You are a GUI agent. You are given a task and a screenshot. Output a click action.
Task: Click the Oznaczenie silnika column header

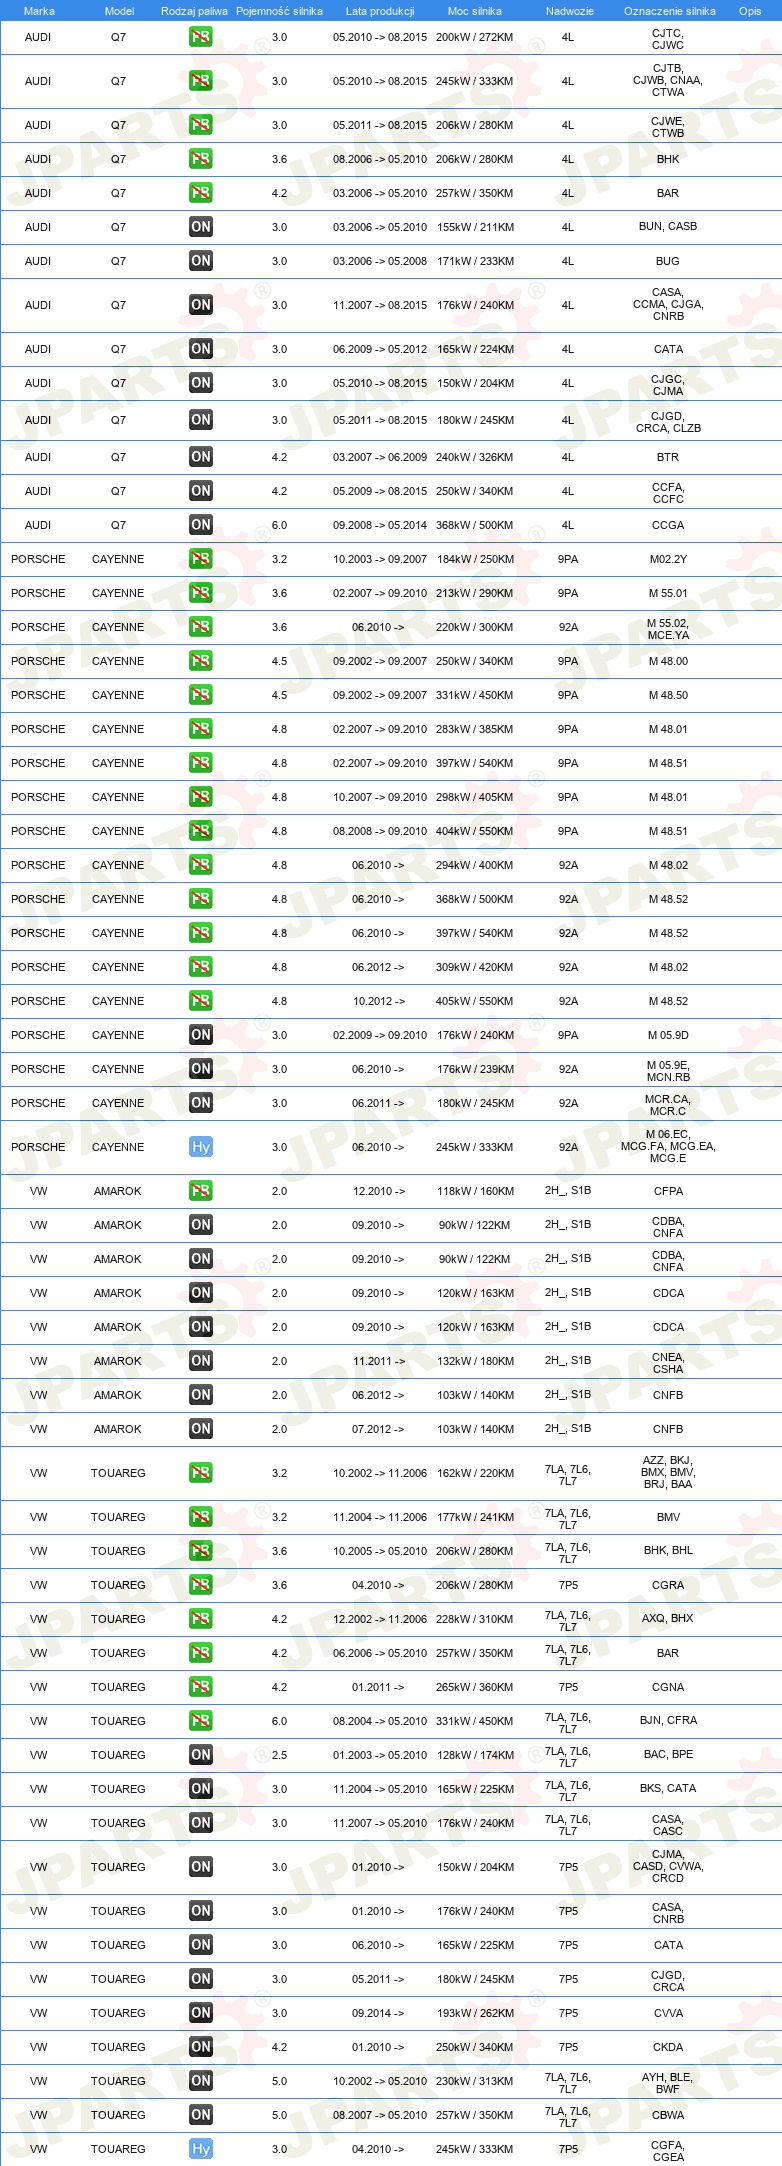pos(669,11)
